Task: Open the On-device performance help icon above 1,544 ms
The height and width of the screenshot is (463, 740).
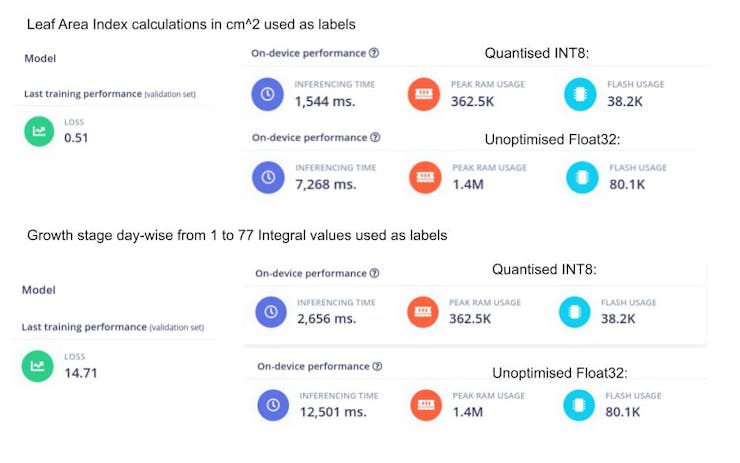Action: click(x=374, y=53)
